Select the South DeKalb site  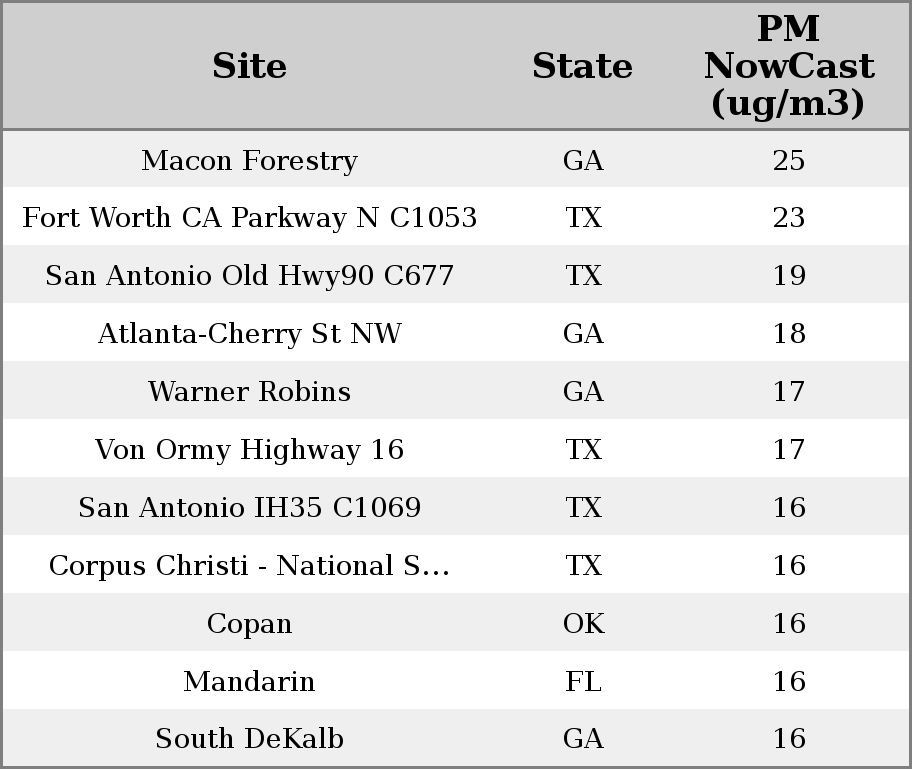pos(249,739)
